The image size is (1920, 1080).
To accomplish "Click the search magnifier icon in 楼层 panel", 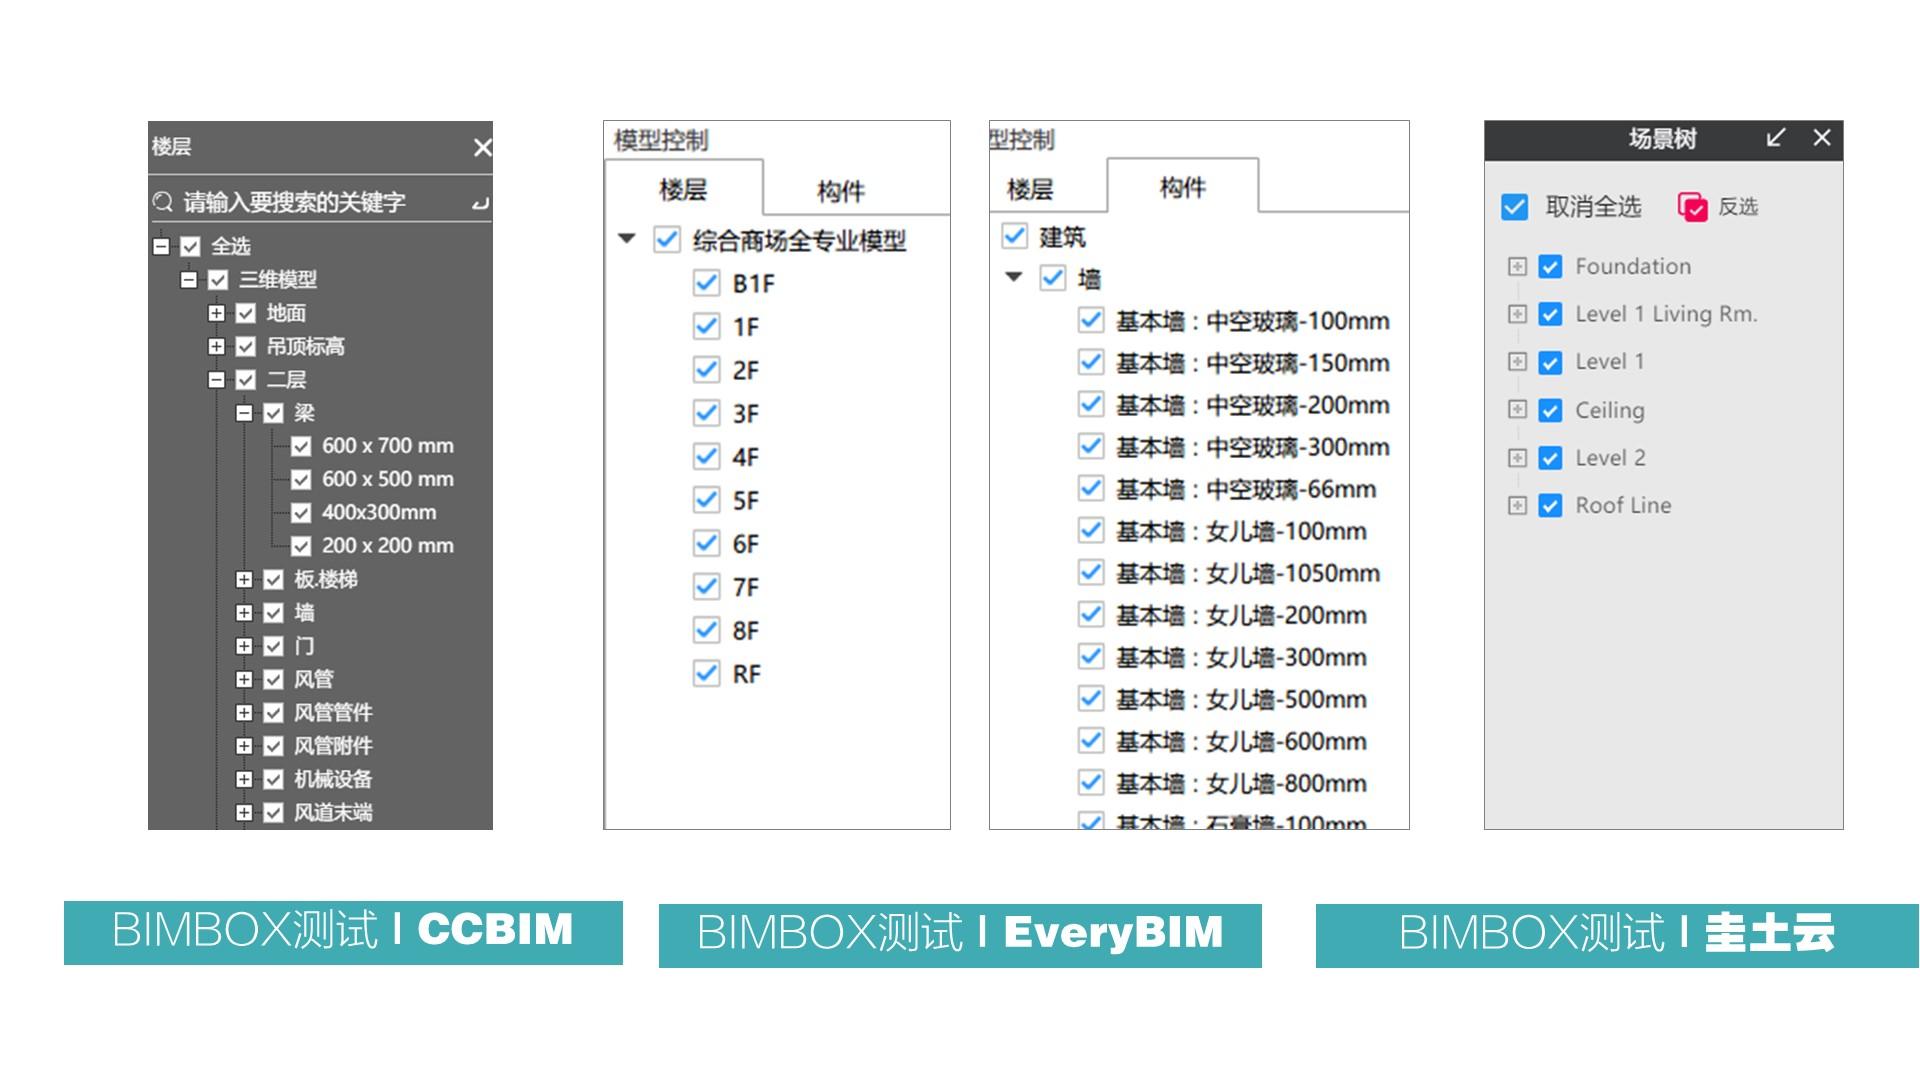I will 163,201.
